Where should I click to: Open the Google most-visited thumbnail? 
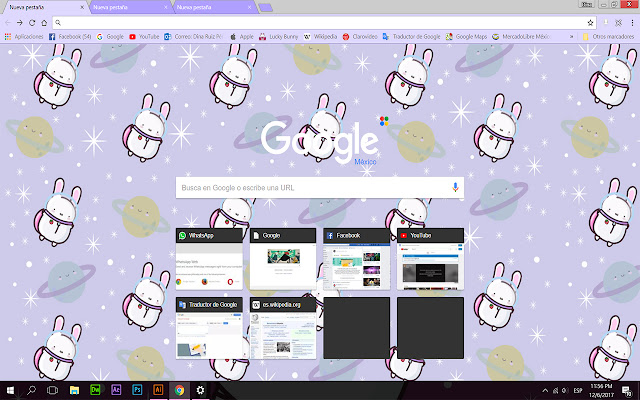click(283, 259)
